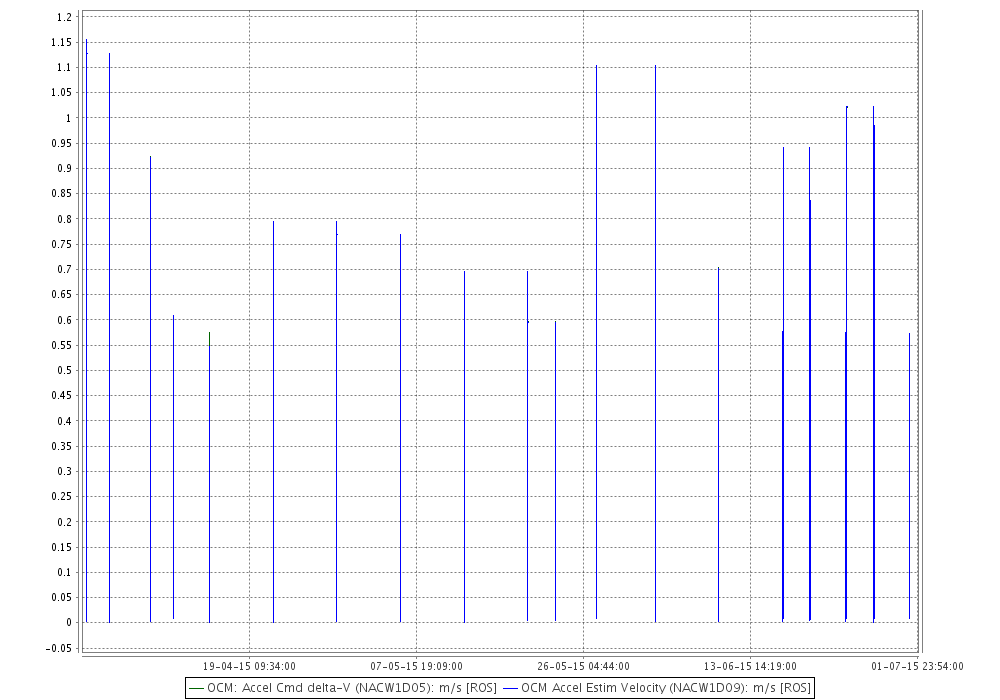Click y-axis tick label 0.5
1000x700 pixels.
pos(64,370)
